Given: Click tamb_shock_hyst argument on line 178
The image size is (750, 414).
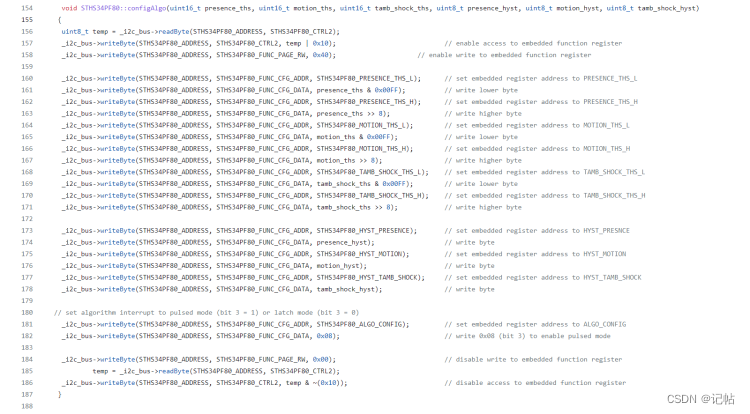Looking at the screenshot, I should click(345, 289).
